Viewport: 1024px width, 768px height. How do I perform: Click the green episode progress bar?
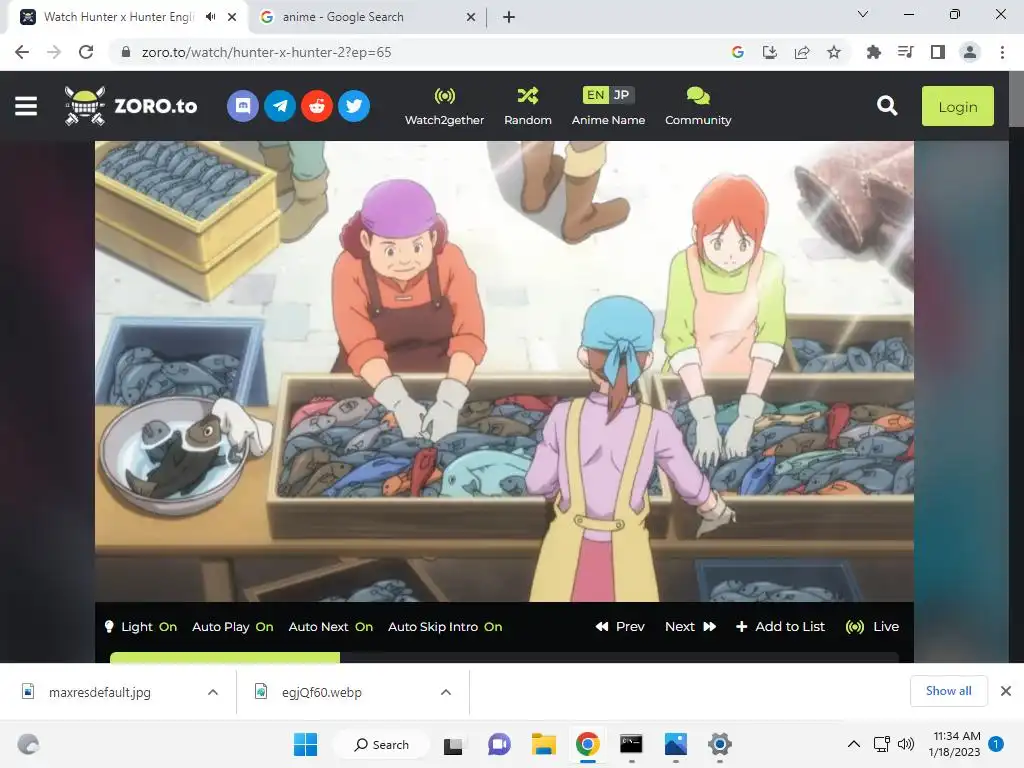(x=225, y=657)
